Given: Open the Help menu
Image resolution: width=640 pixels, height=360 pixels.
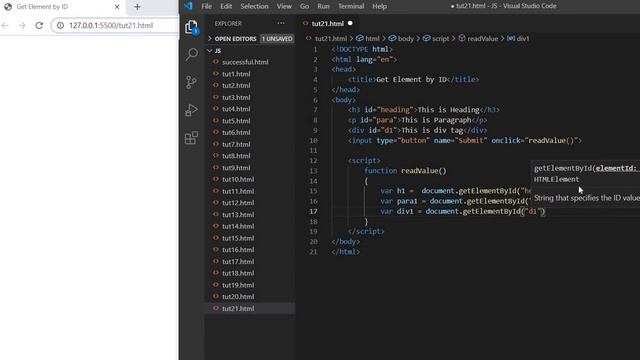Looking at the screenshot, I should (379, 6).
